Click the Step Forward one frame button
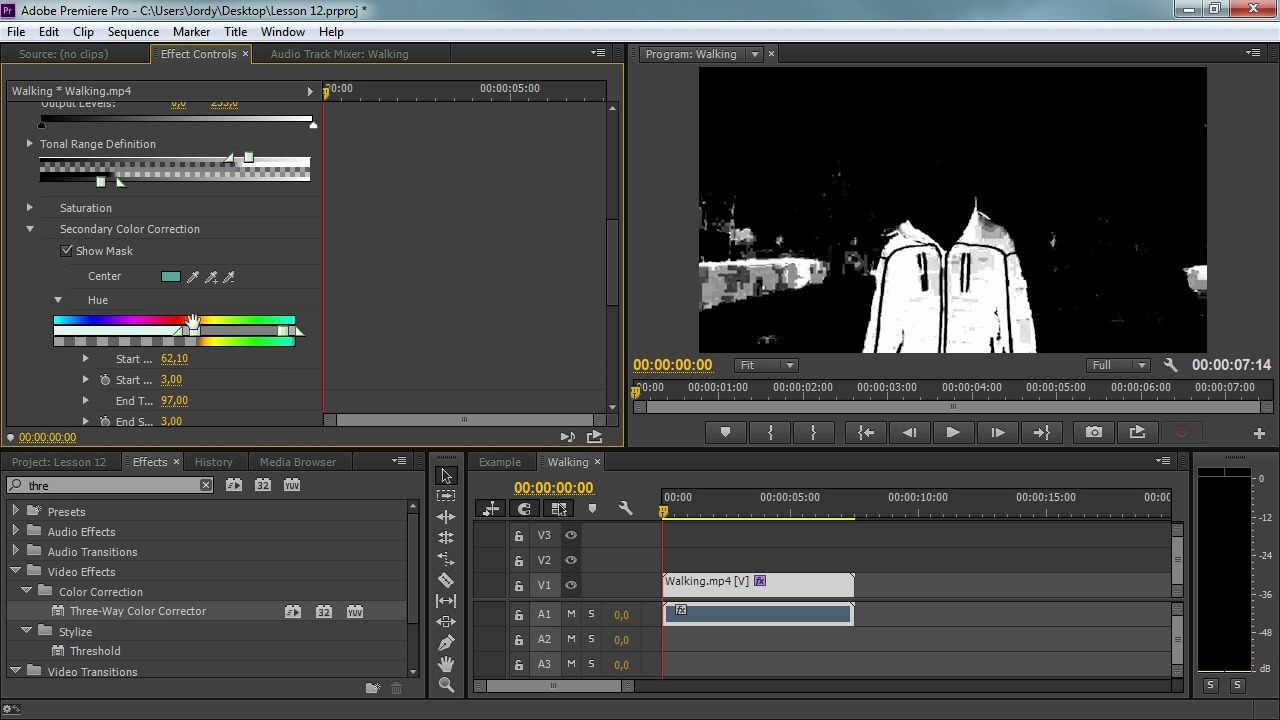 pyautogui.click(x=997, y=432)
